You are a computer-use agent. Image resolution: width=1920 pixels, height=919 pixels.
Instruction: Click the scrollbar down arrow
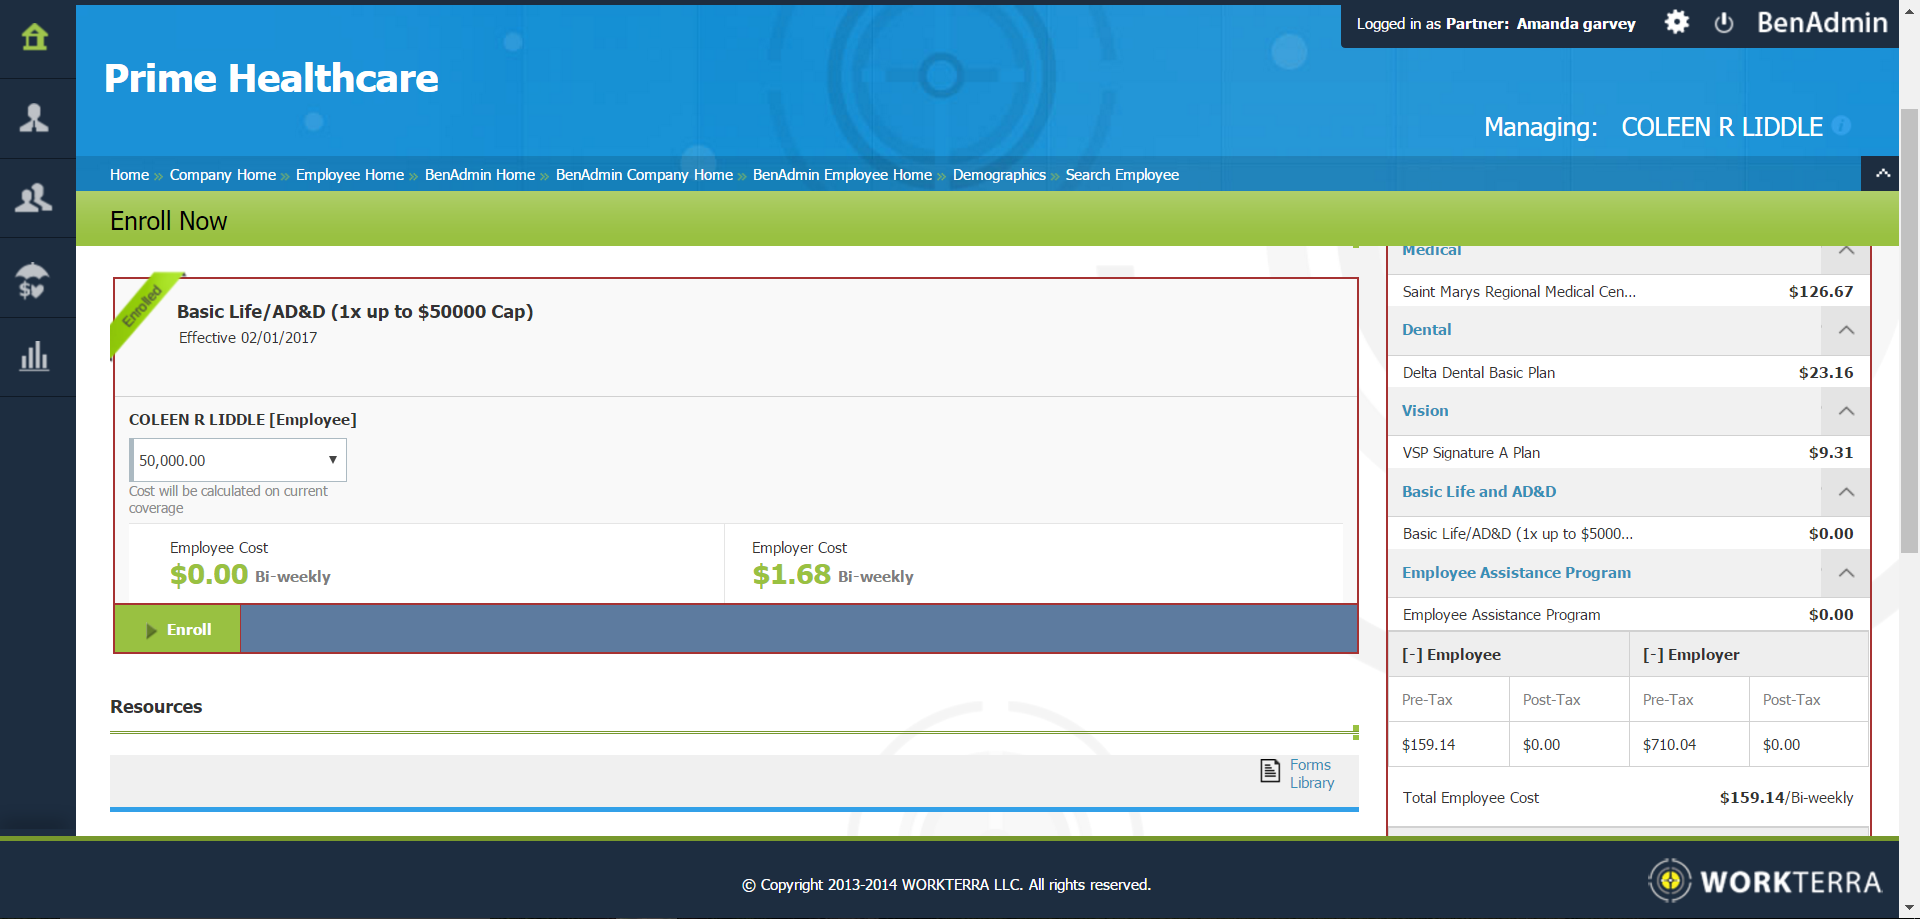pyautogui.click(x=1909, y=908)
